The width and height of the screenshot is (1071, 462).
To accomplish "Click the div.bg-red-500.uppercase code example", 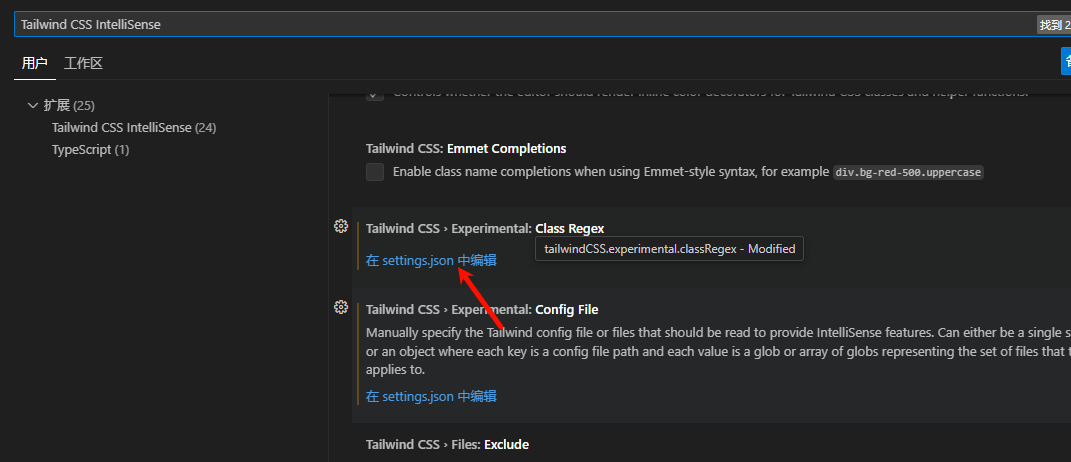I will 909,172.
